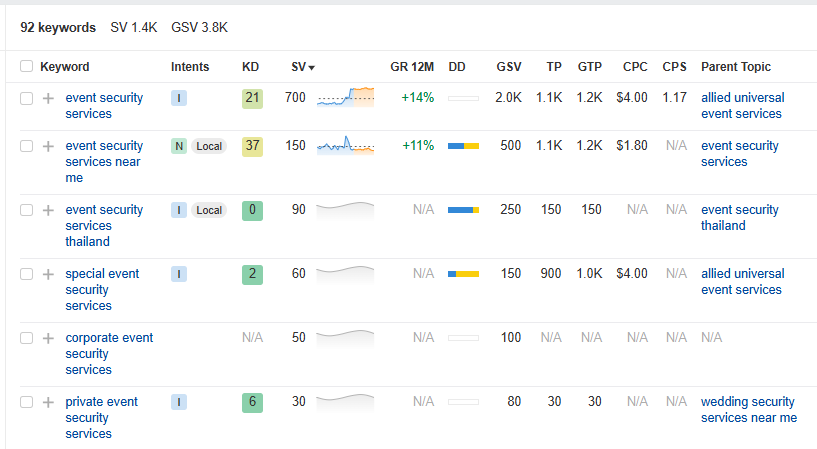Click the CPC column header
This screenshot has height=449, width=817.
(635, 67)
